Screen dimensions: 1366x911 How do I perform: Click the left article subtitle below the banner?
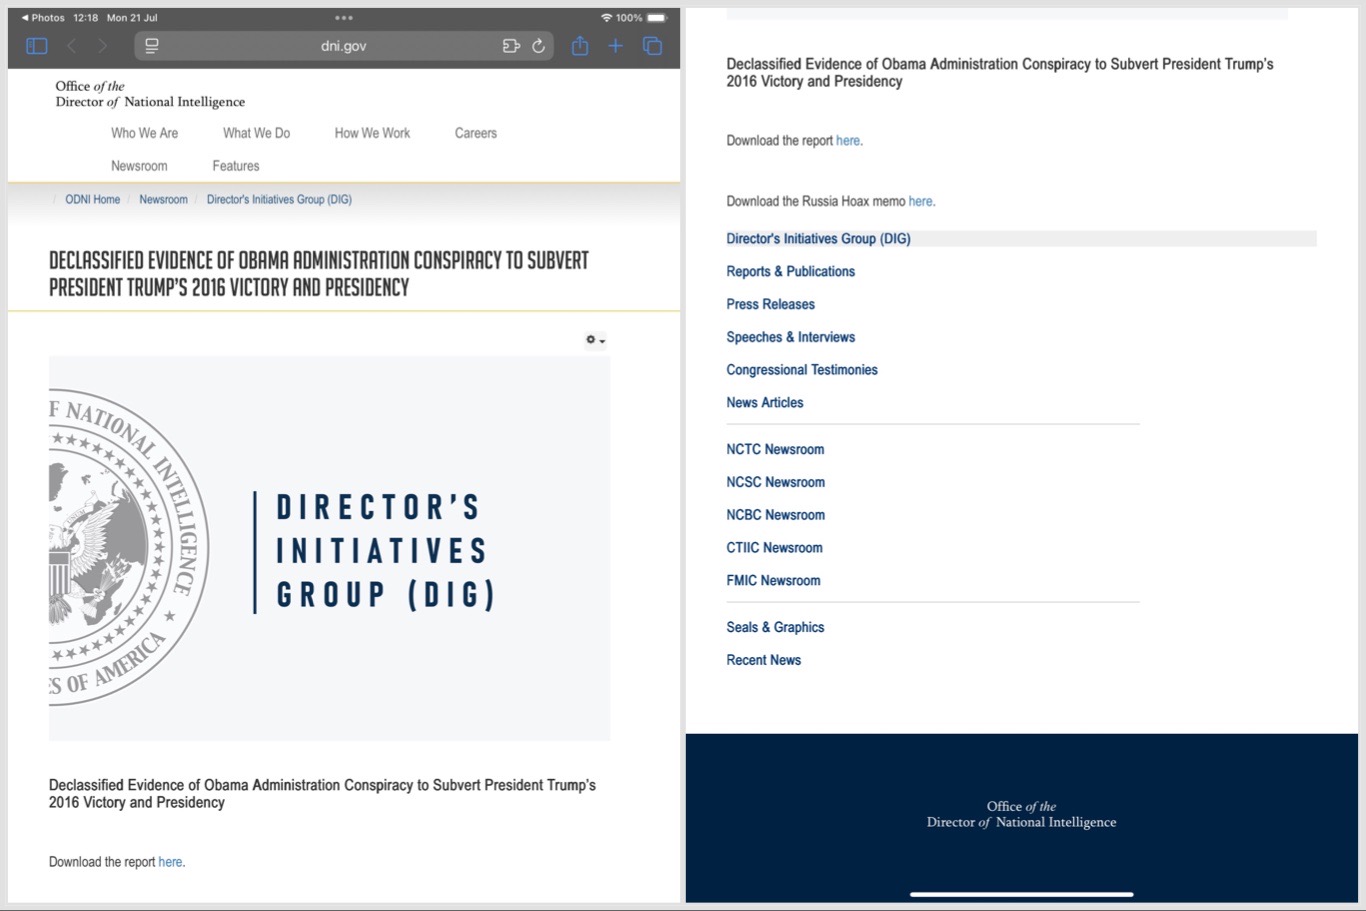click(322, 794)
